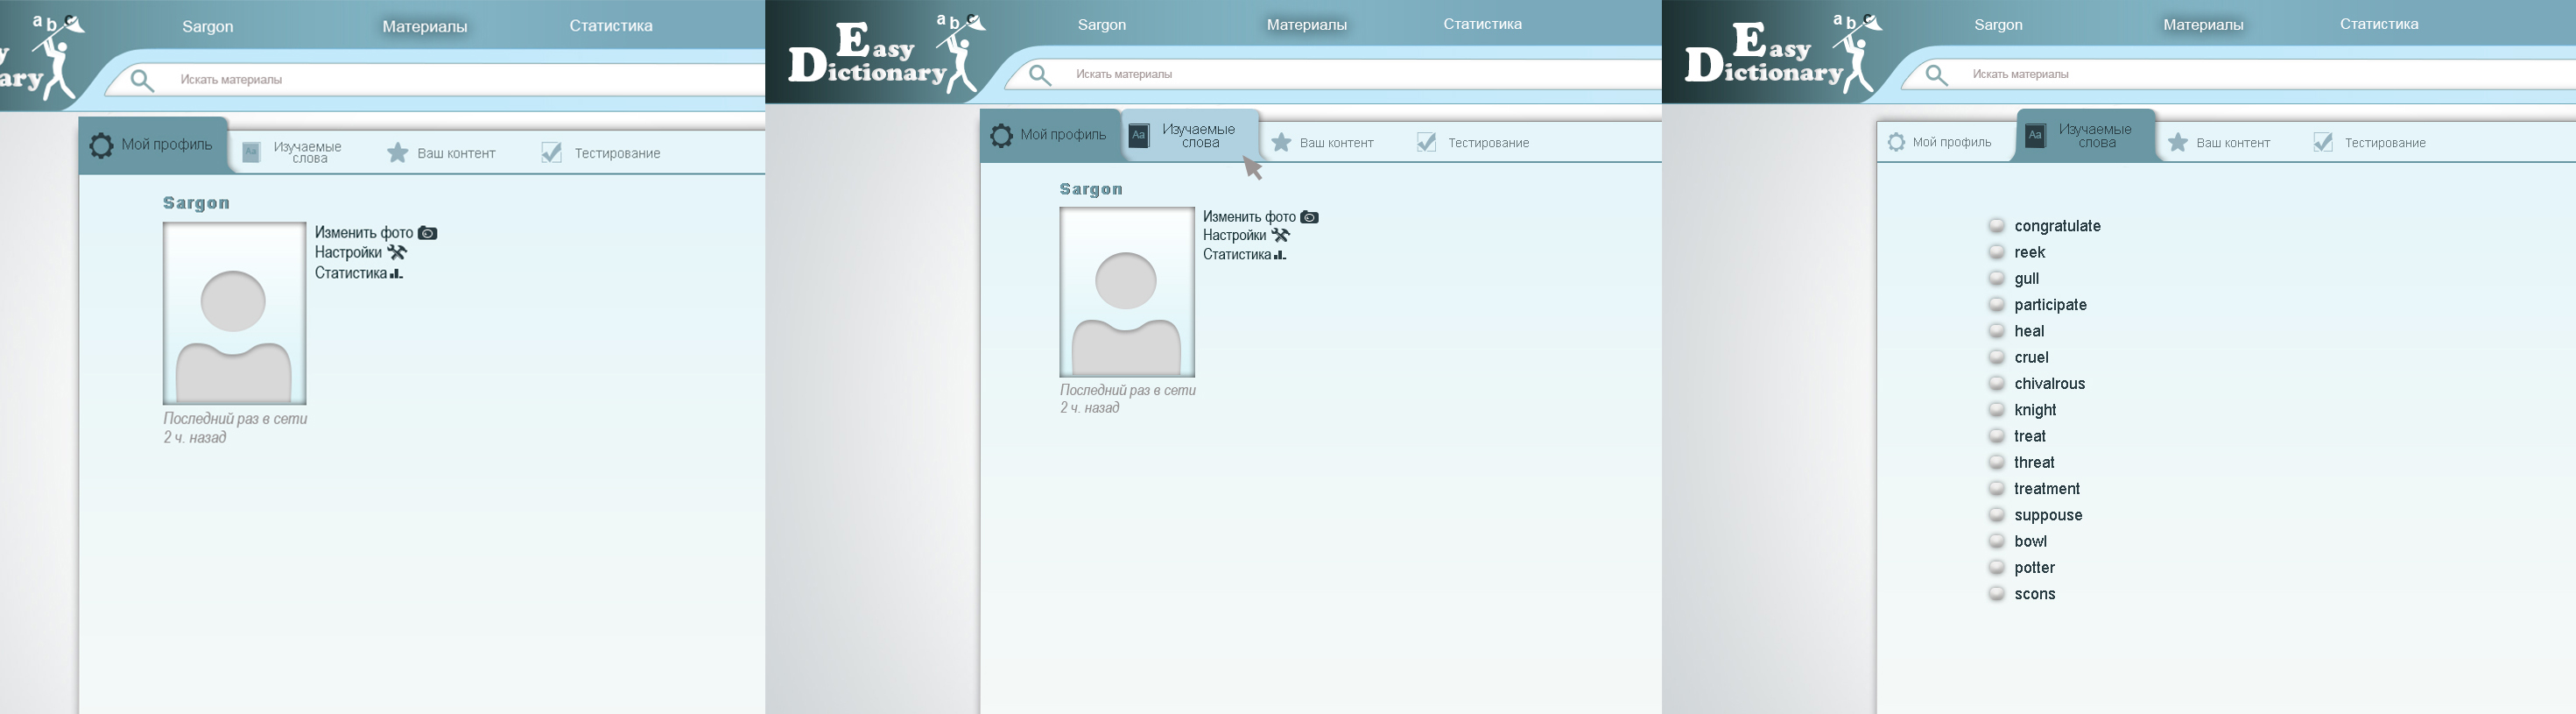Click the Sargon profile name heading on left screen
This screenshot has width=2576, height=714.
[196, 203]
